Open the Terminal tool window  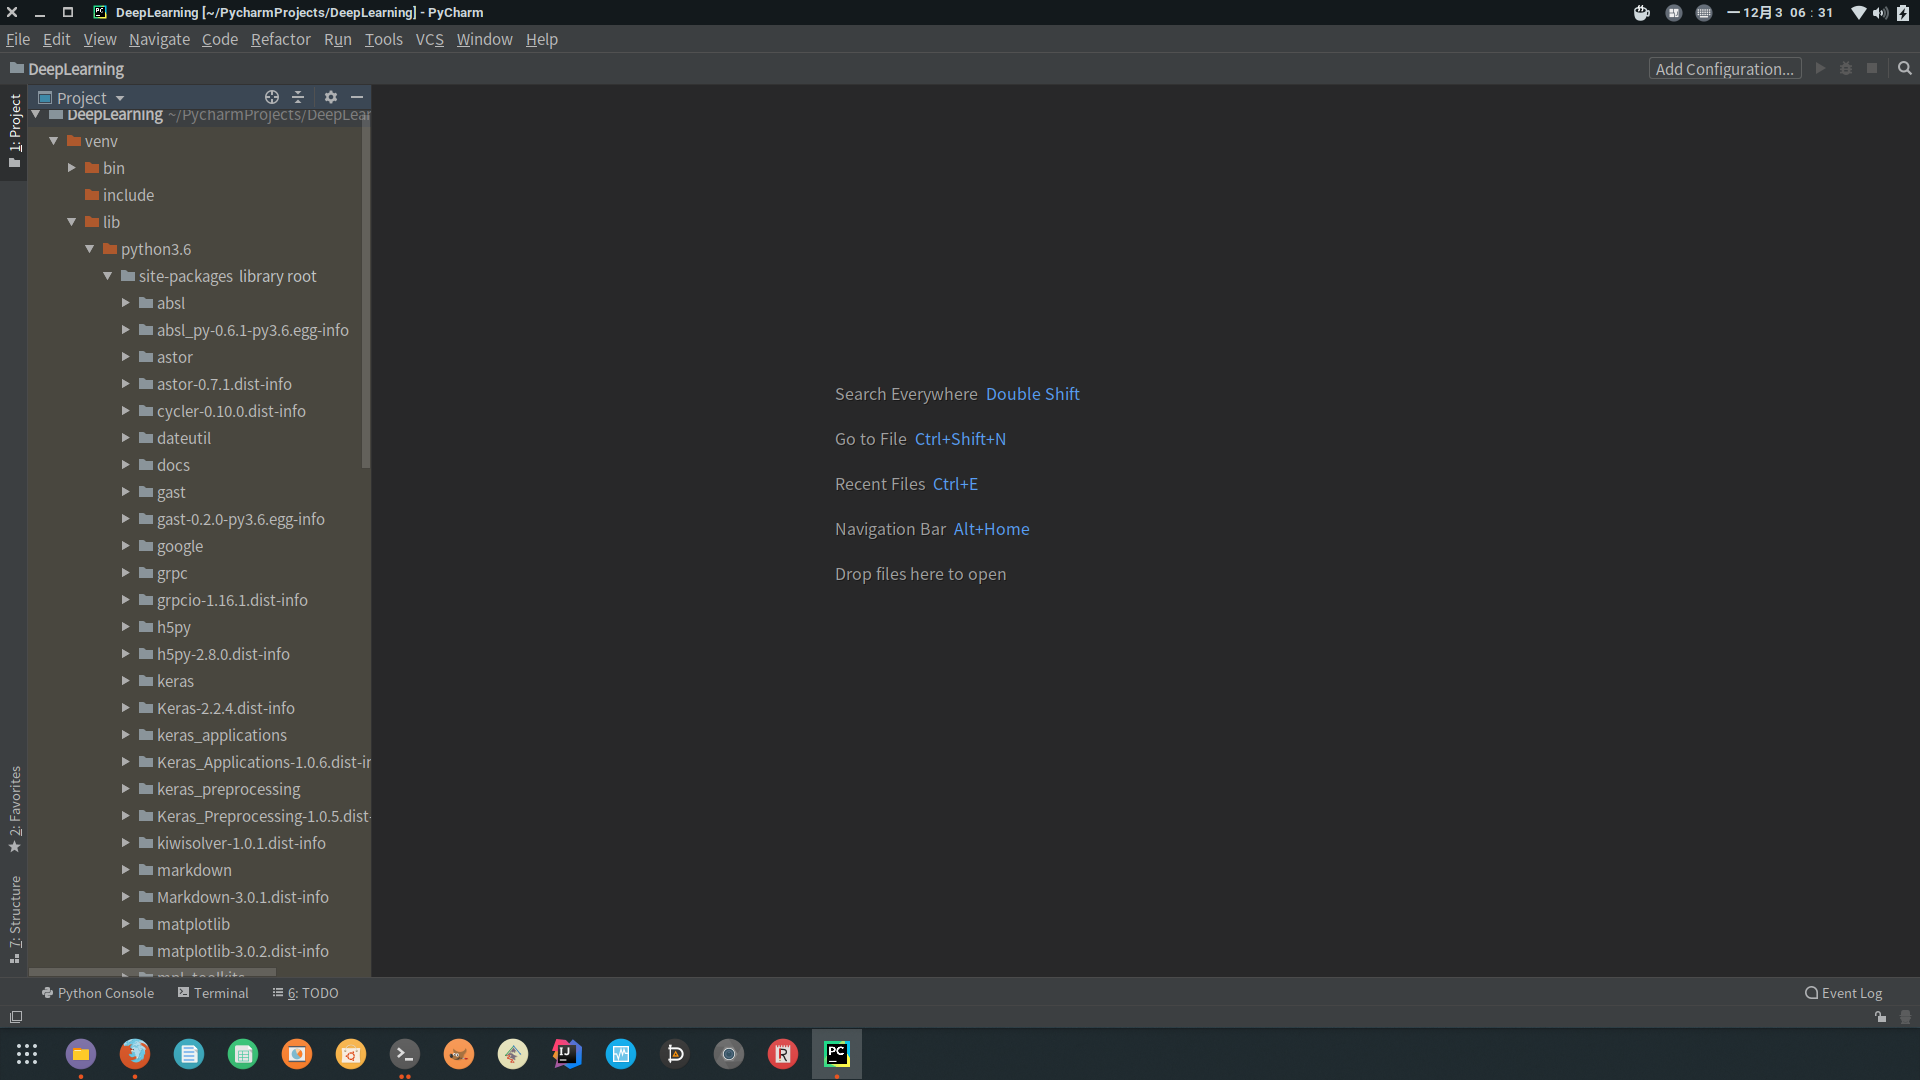point(213,993)
